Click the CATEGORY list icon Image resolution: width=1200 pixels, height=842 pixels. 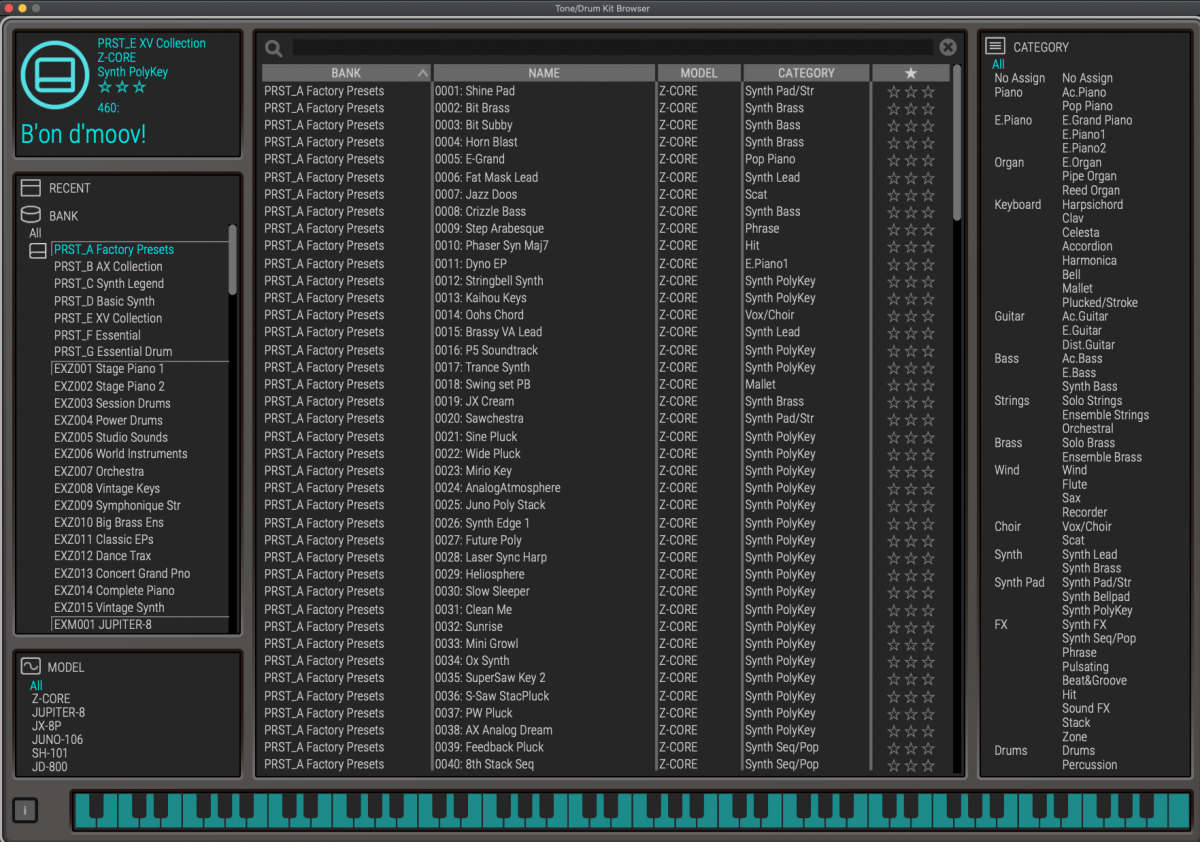pyautogui.click(x=995, y=46)
